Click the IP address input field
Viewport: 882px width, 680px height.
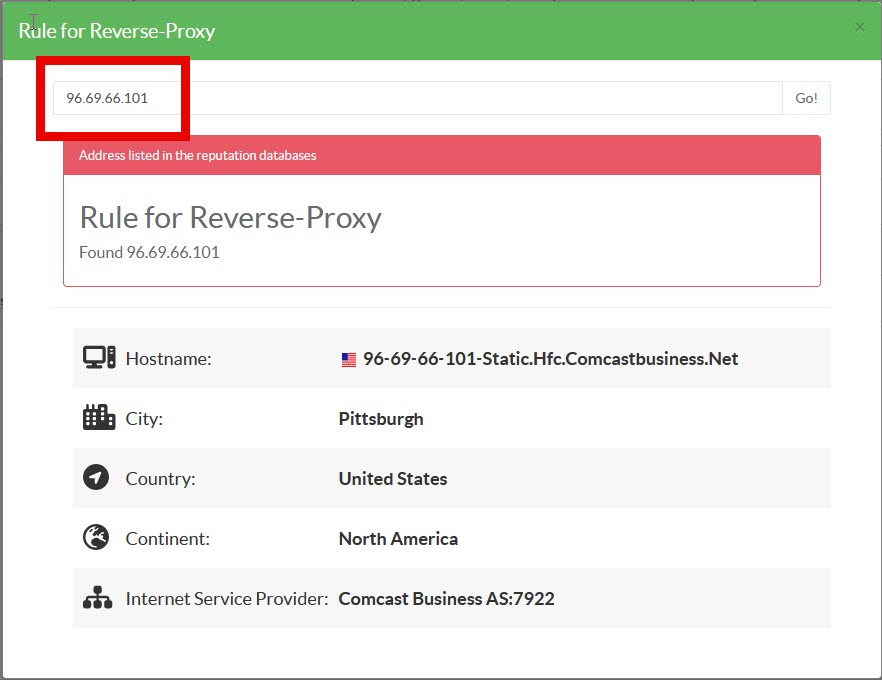[x=417, y=98]
